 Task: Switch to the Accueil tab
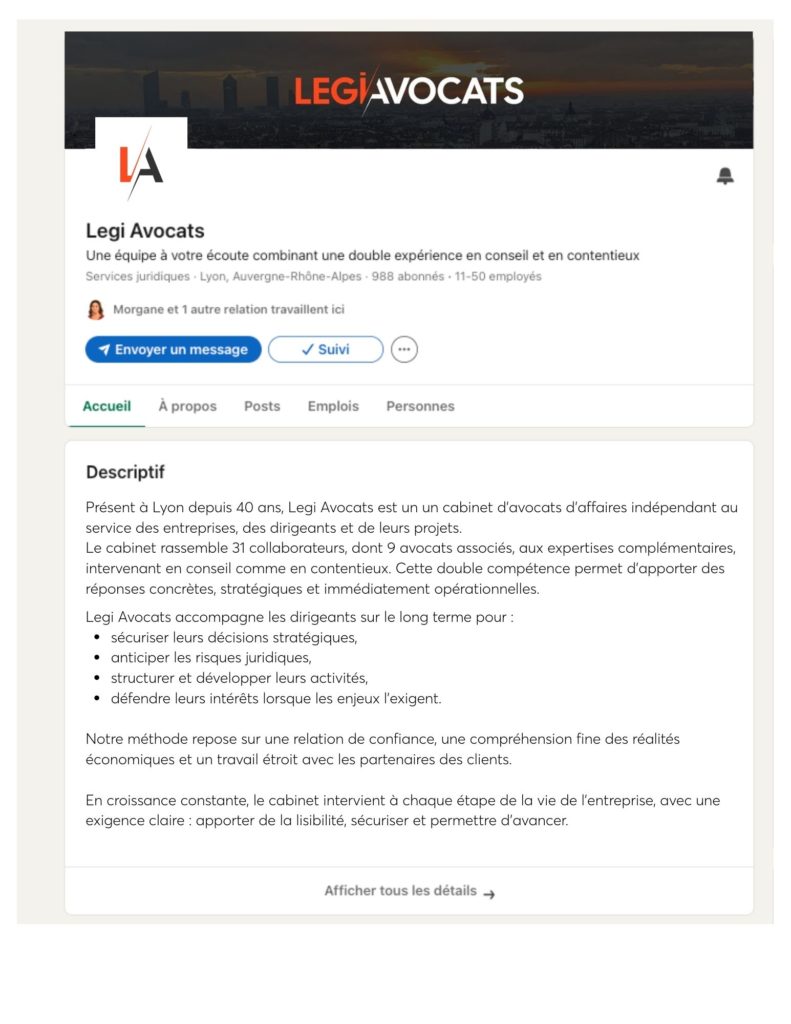[106, 406]
